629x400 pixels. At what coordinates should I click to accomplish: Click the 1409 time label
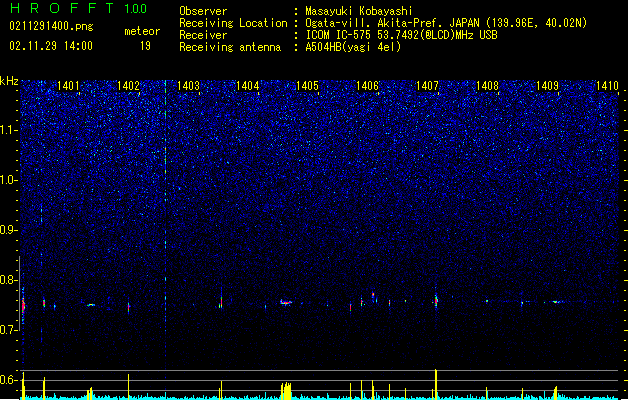click(x=548, y=86)
